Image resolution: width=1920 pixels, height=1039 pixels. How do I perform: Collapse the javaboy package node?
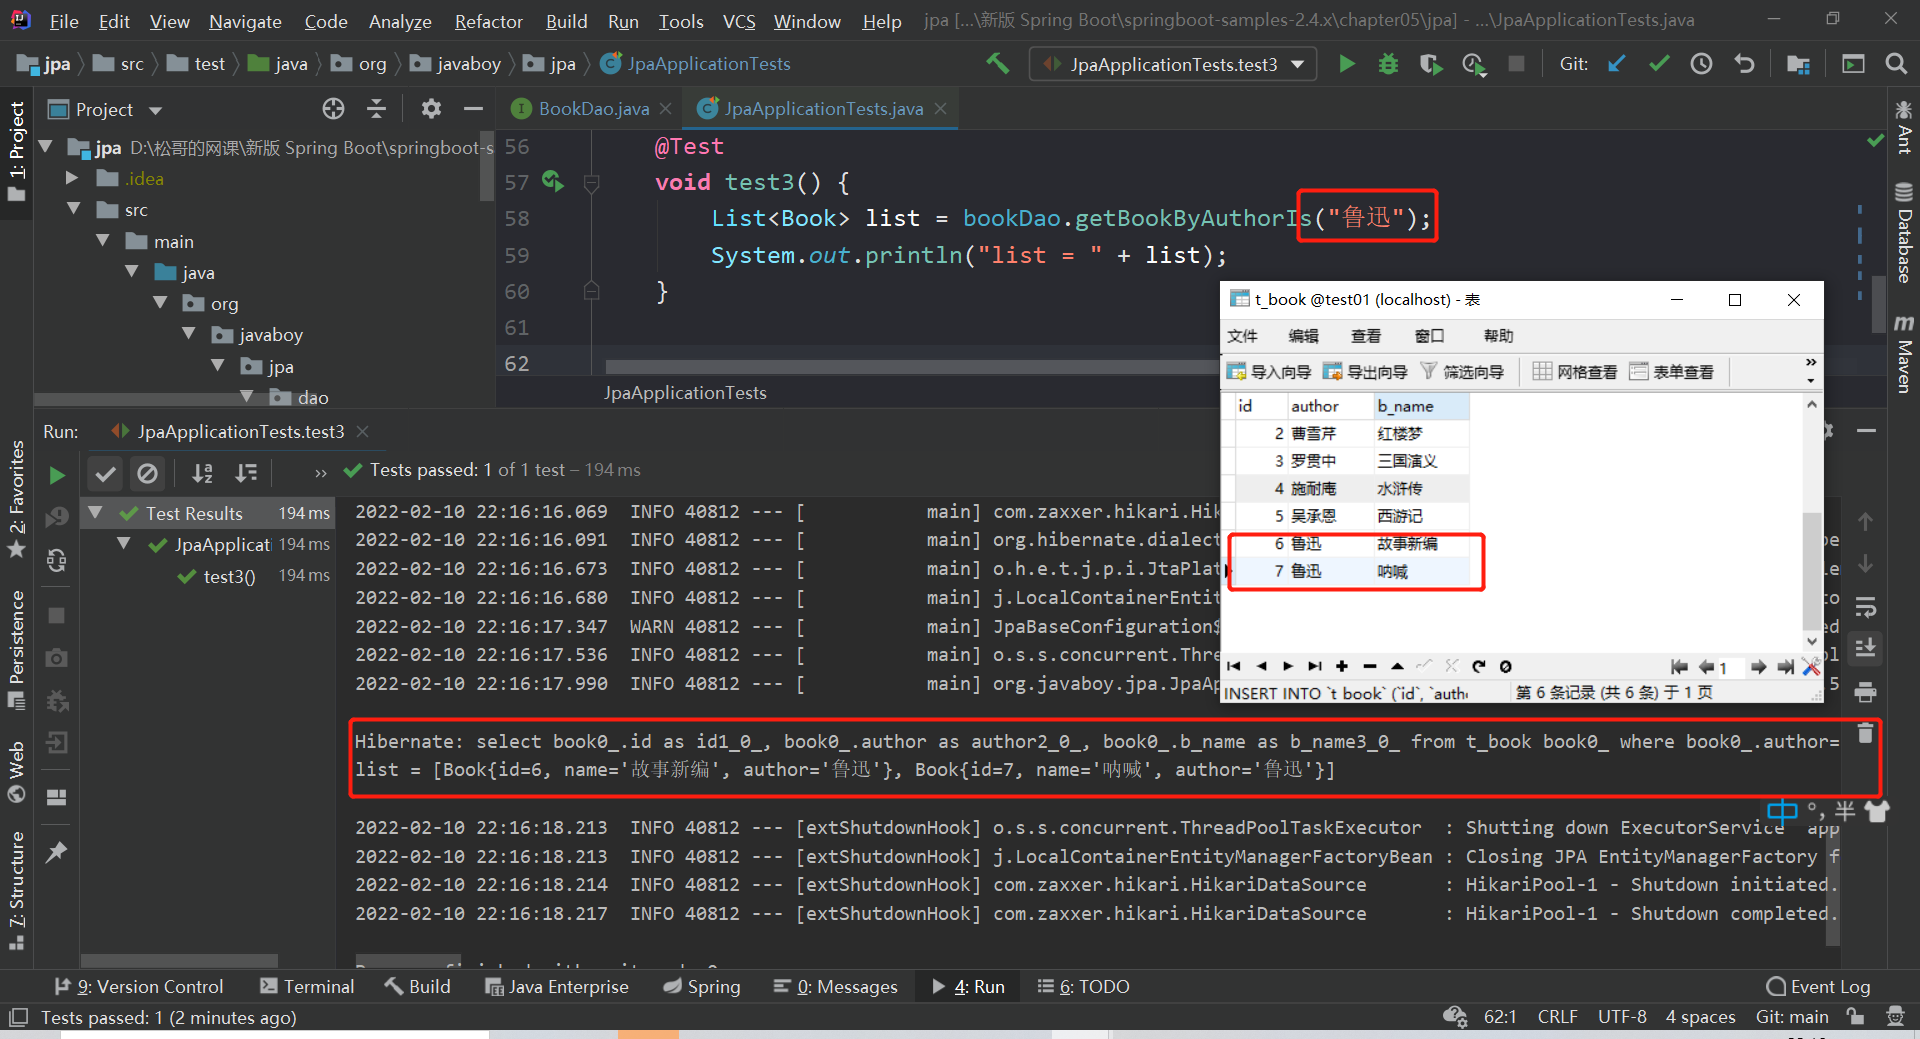pos(189,334)
